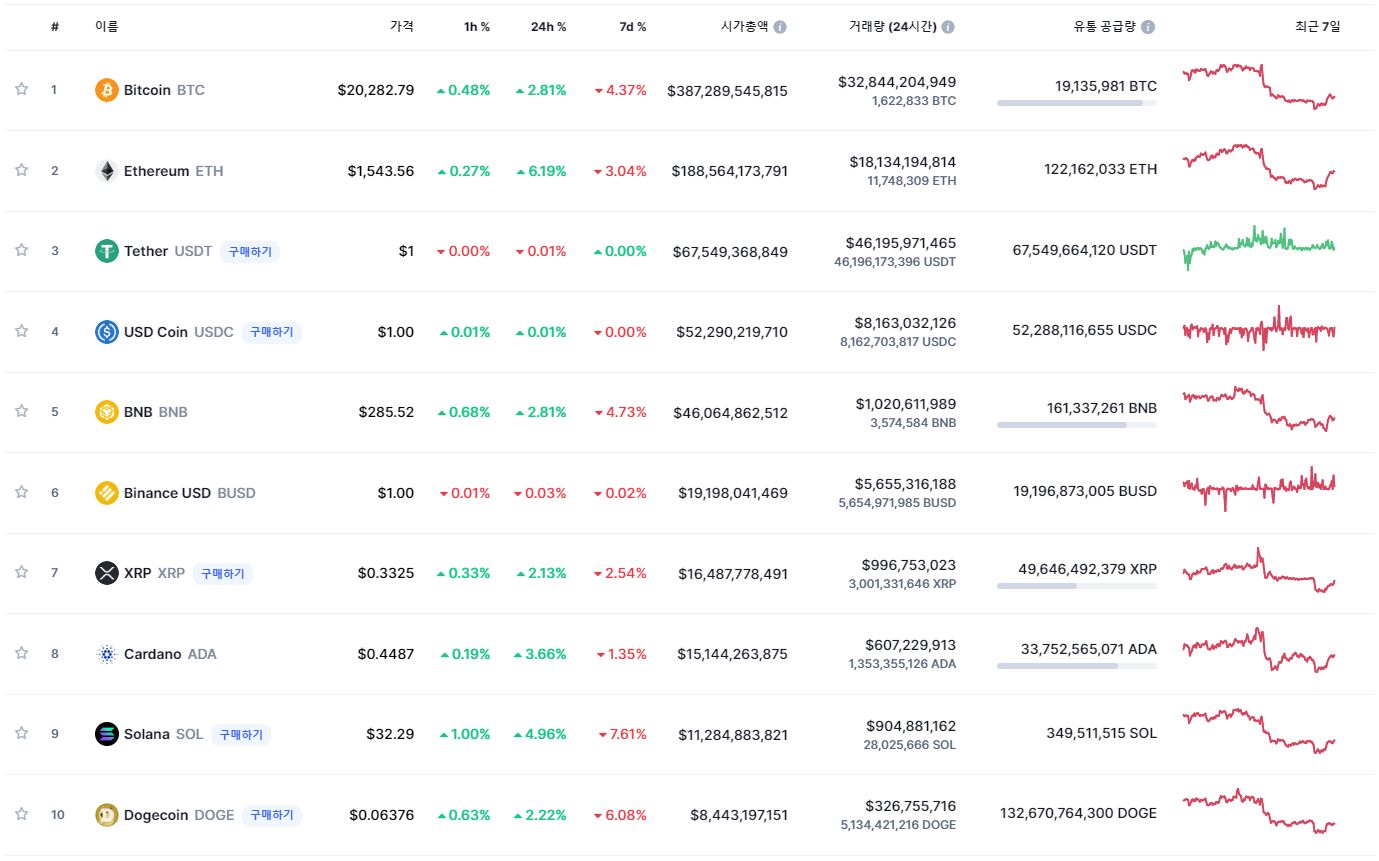Star Ethereum to add to watchlist

pyautogui.click(x=21, y=170)
